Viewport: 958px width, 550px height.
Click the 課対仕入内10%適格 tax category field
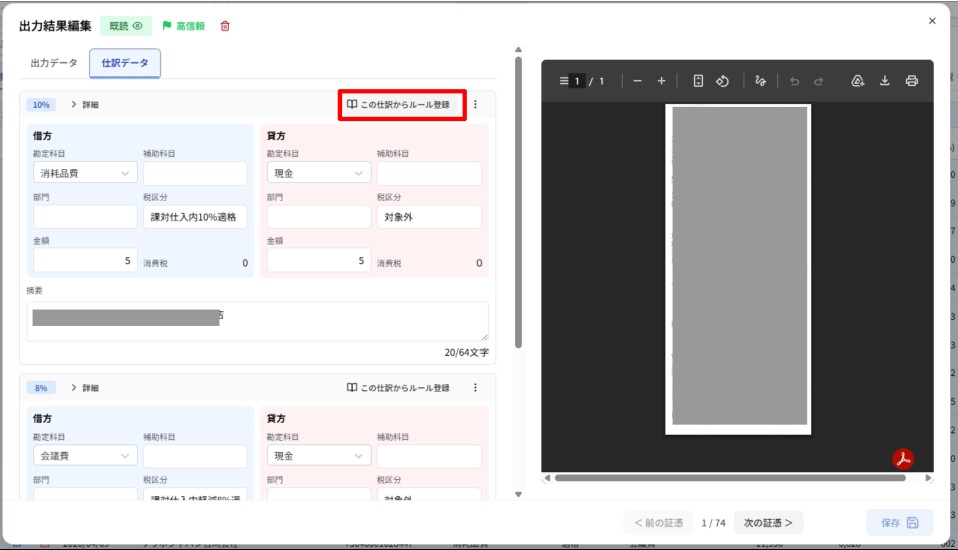click(195, 217)
